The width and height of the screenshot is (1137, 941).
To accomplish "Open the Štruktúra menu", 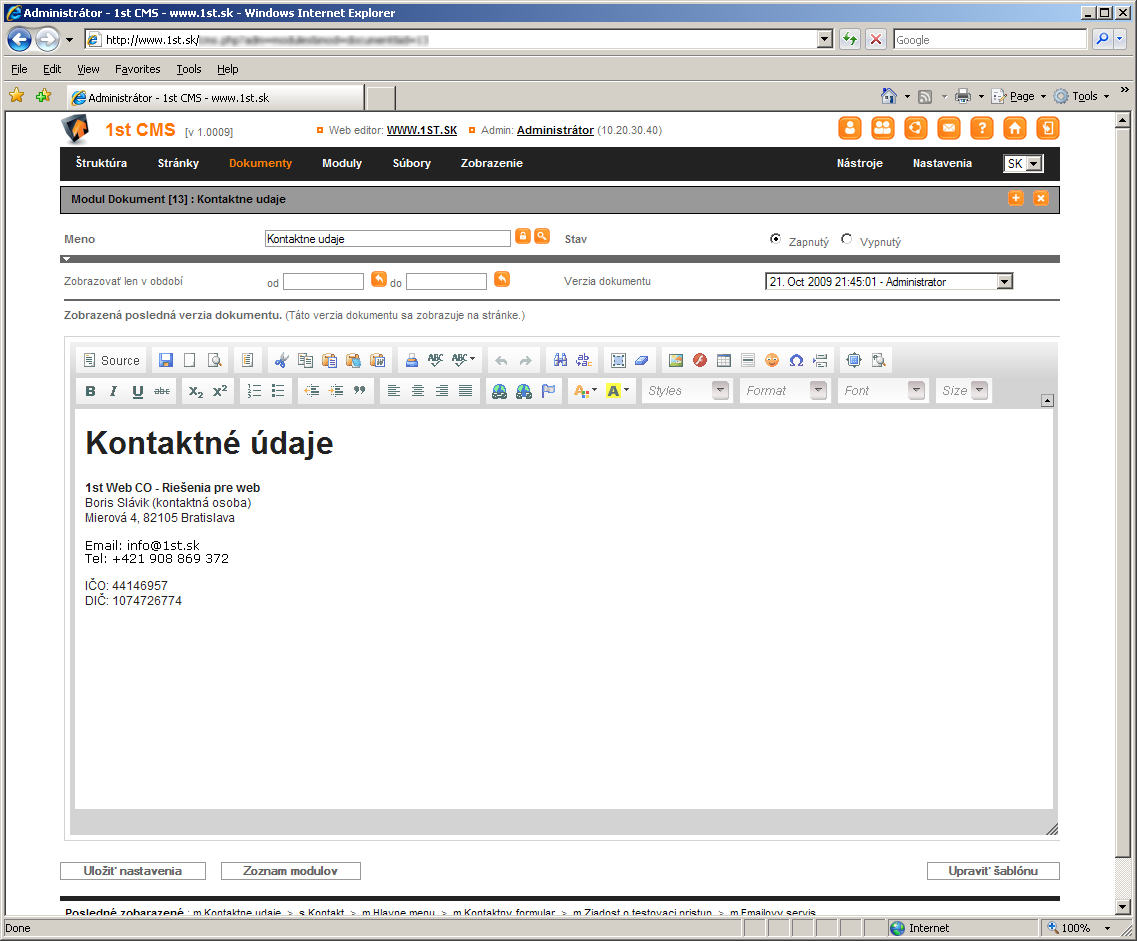I will point(102,163).
